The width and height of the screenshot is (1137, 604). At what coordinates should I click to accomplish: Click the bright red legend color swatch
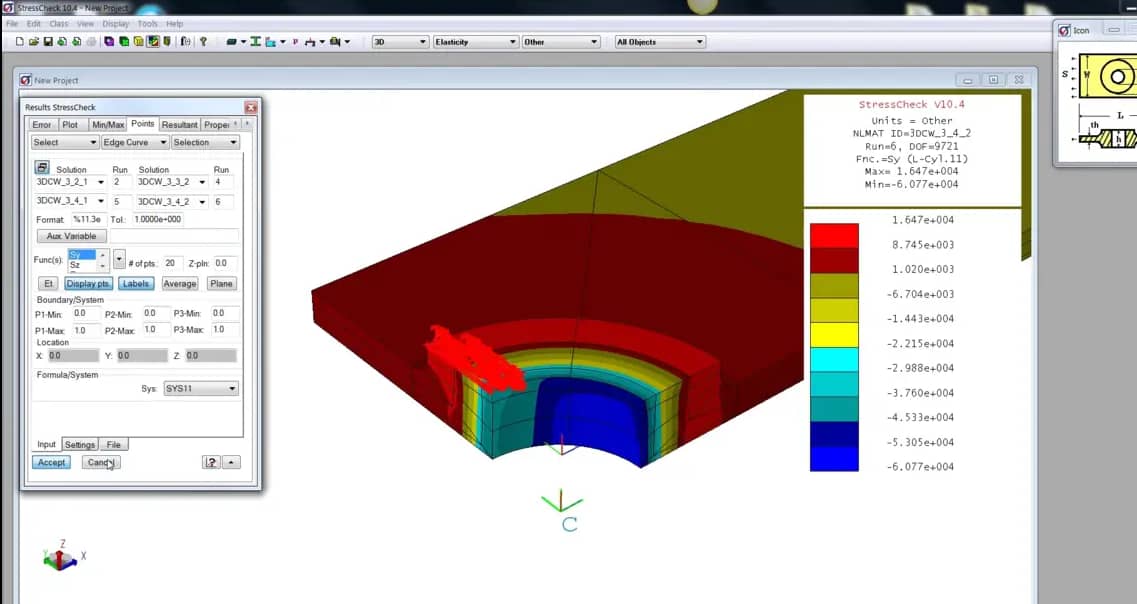point(833,235)
